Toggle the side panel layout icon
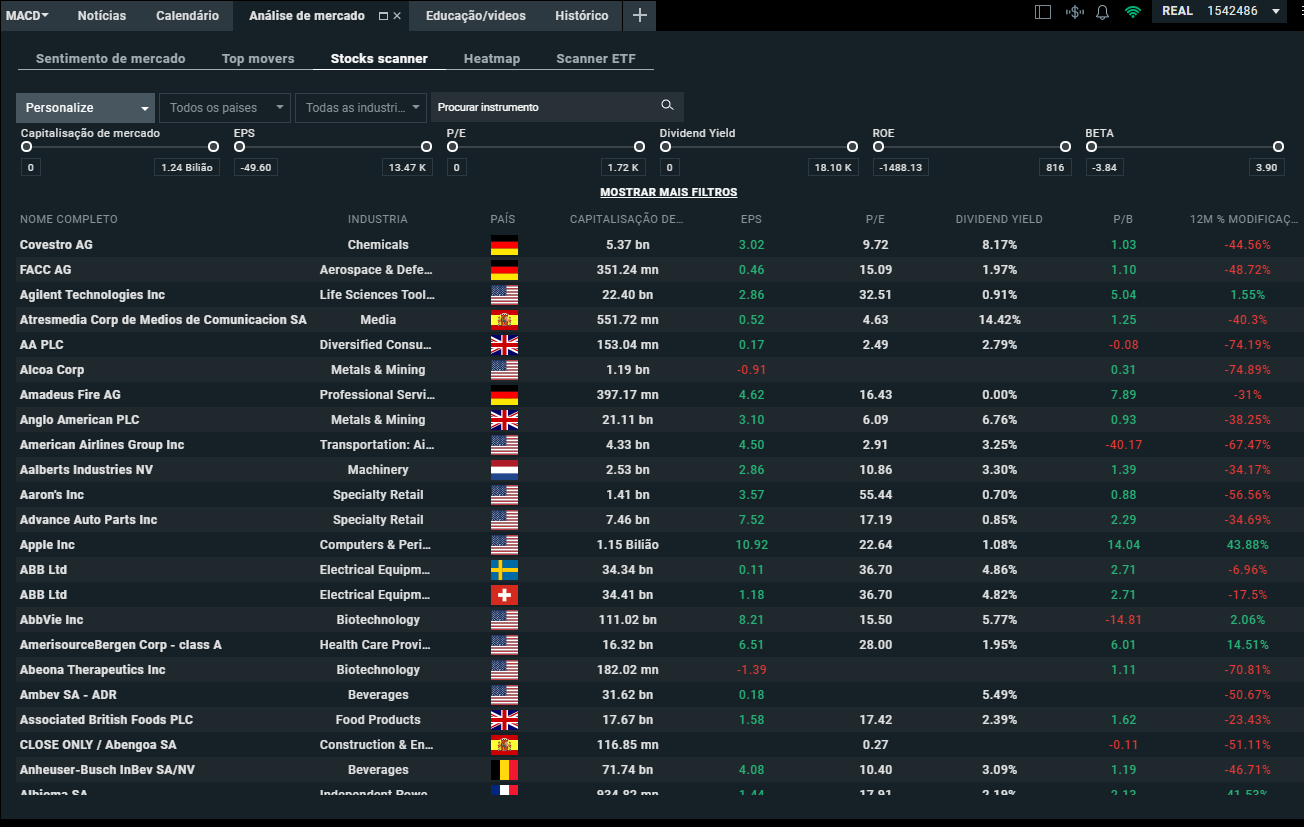 pos(1043,12)
